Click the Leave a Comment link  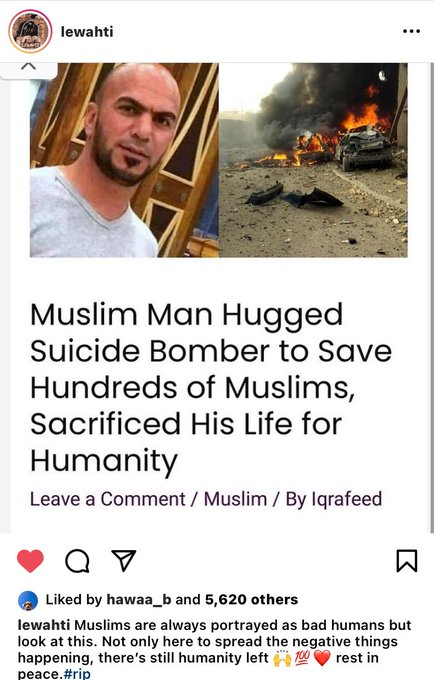(108, 499)
